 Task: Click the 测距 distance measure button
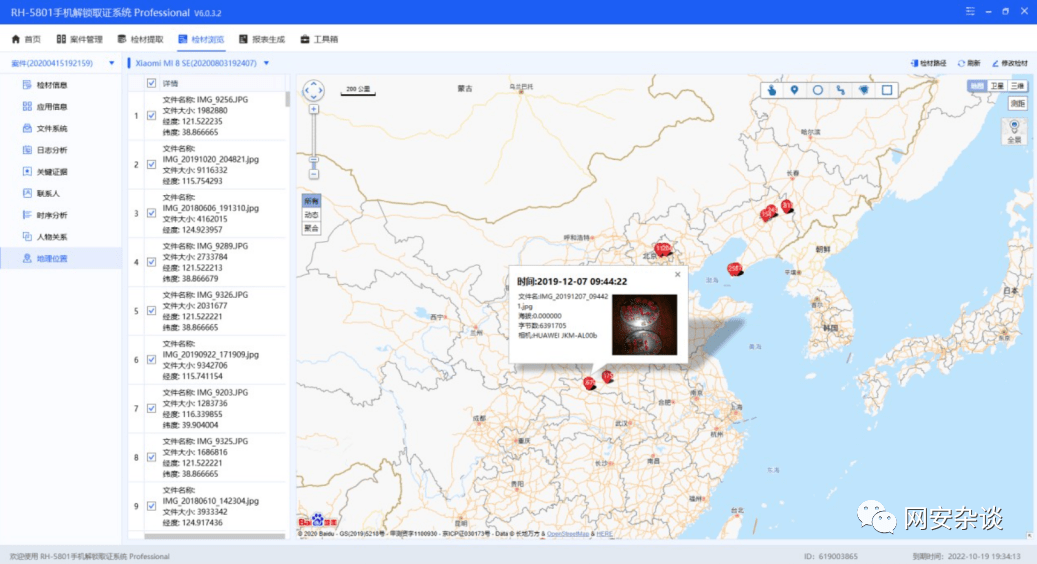point(1017,104)
